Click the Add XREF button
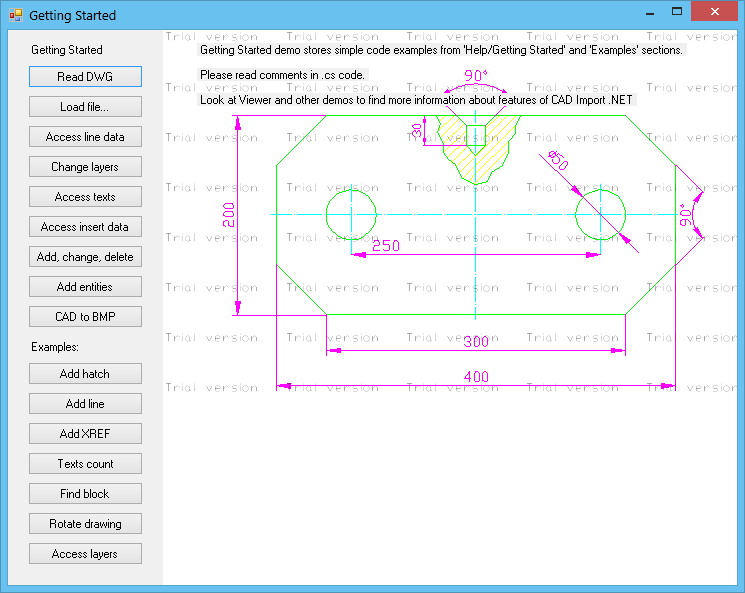Viewport: 745px width, 593px height. coord(85,434)
